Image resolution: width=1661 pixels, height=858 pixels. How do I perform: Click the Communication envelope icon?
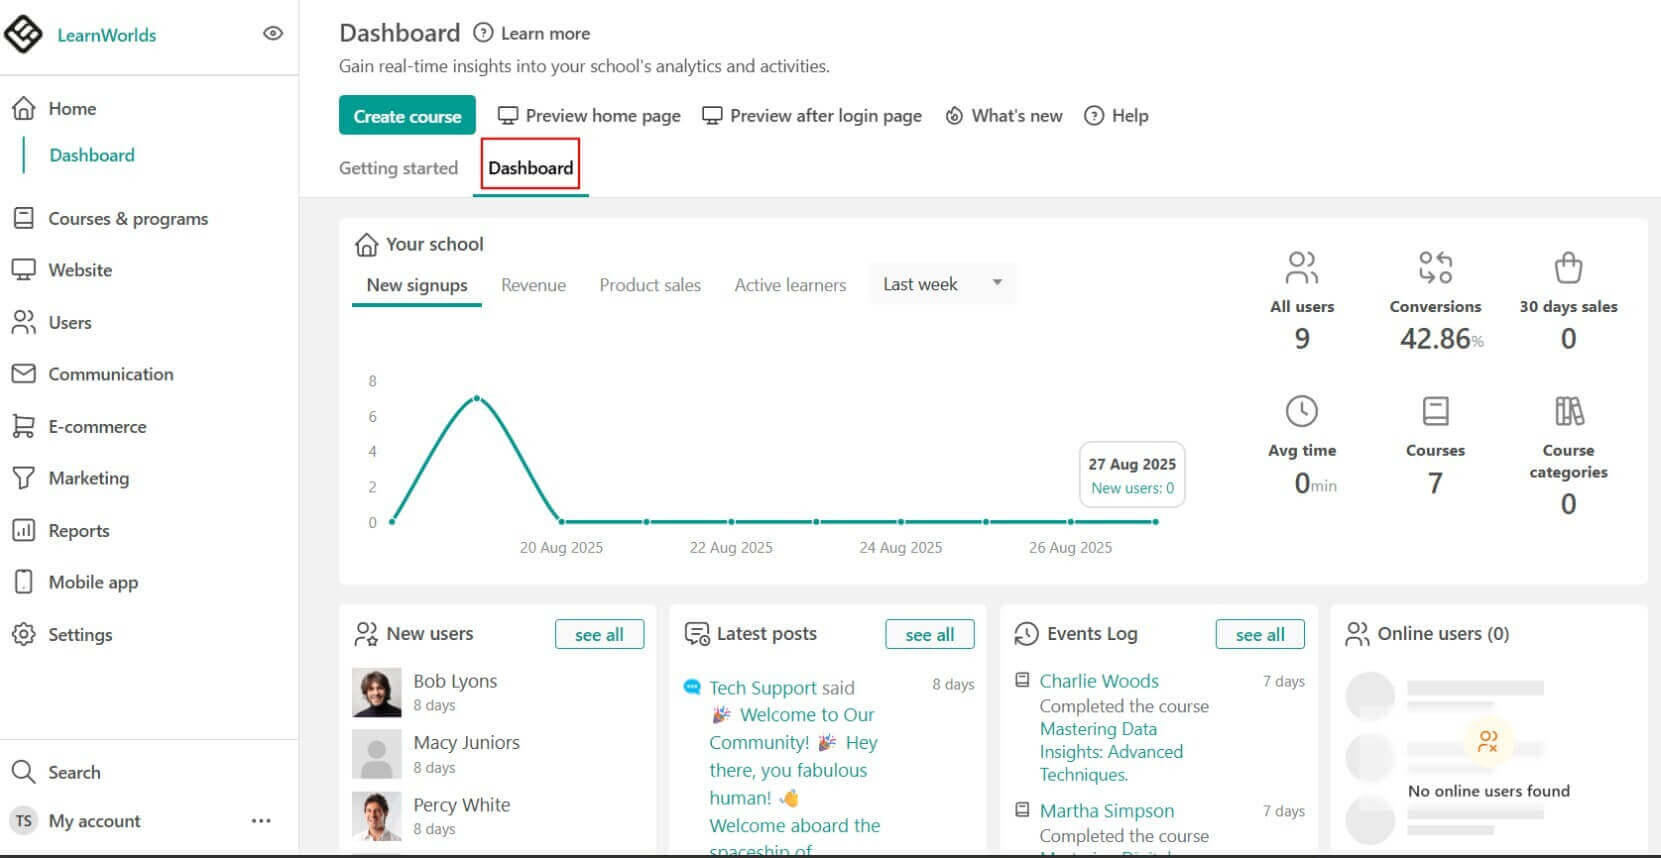point(23,373)
